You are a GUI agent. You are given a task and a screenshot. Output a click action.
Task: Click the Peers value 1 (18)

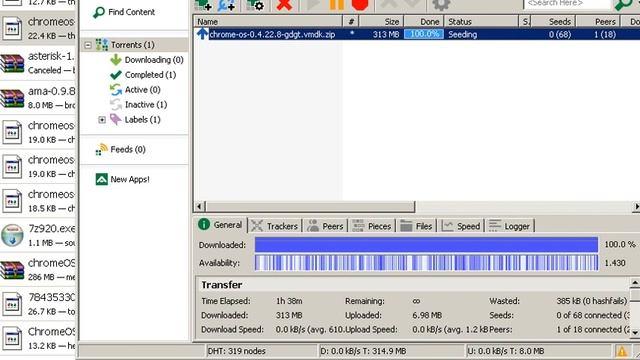point(604,35)
